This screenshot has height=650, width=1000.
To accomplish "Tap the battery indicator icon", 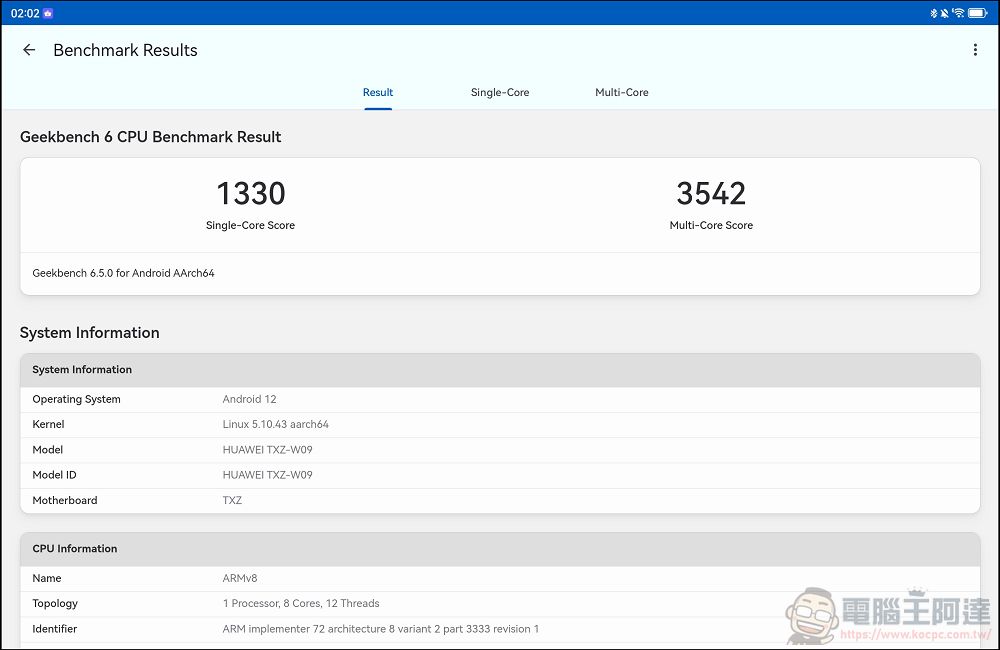I will (979, 13).
